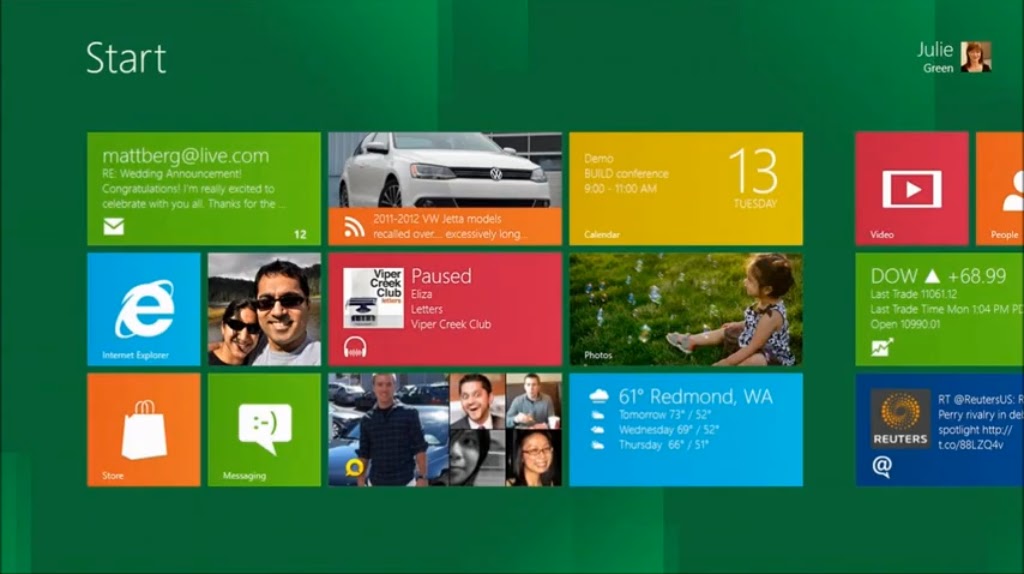Click the 'Start' screen title
This screenshot has height=574, width=1024.
[126, 57]
